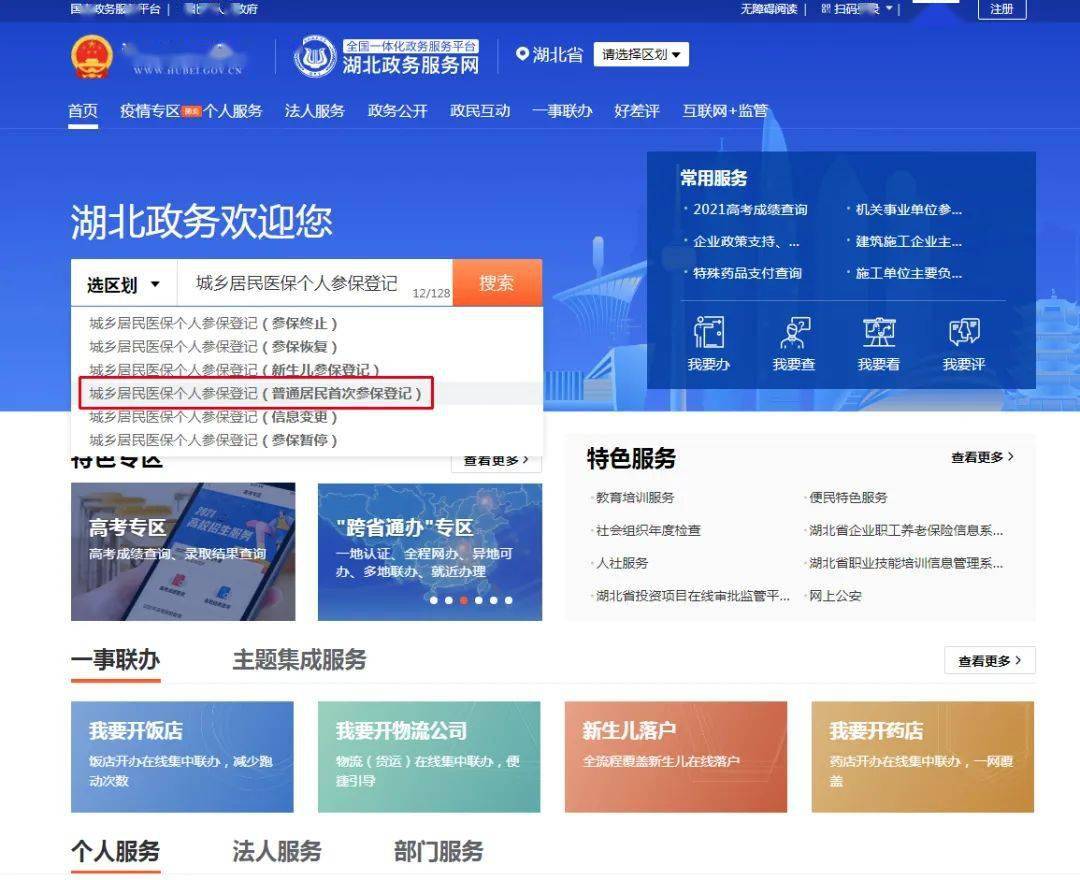Screen dimensions: 1080x880
Task: Open the 我要看 service icon
Action: 879,344
